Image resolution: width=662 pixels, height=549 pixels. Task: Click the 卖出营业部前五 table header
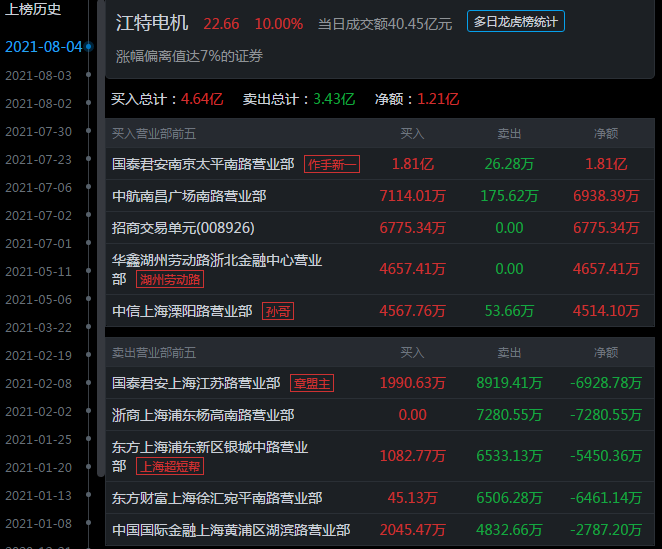154,353
